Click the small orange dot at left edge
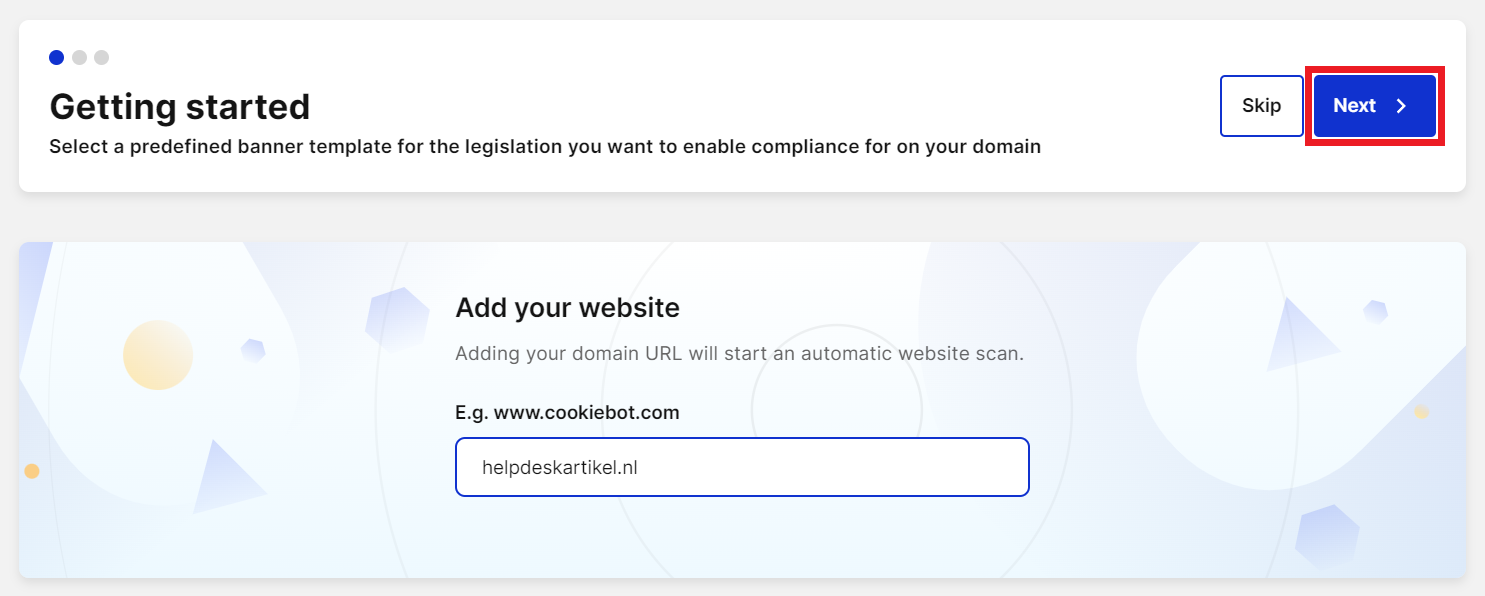Image resolution: width=1485 pixels, height=596 pixels. pos(32,471)
